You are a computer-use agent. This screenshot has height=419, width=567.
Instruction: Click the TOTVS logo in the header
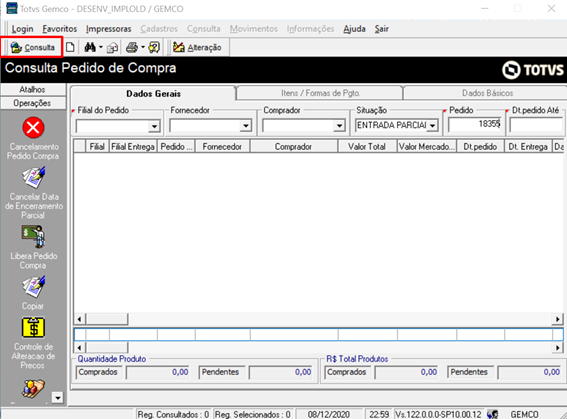pos(533,70)
